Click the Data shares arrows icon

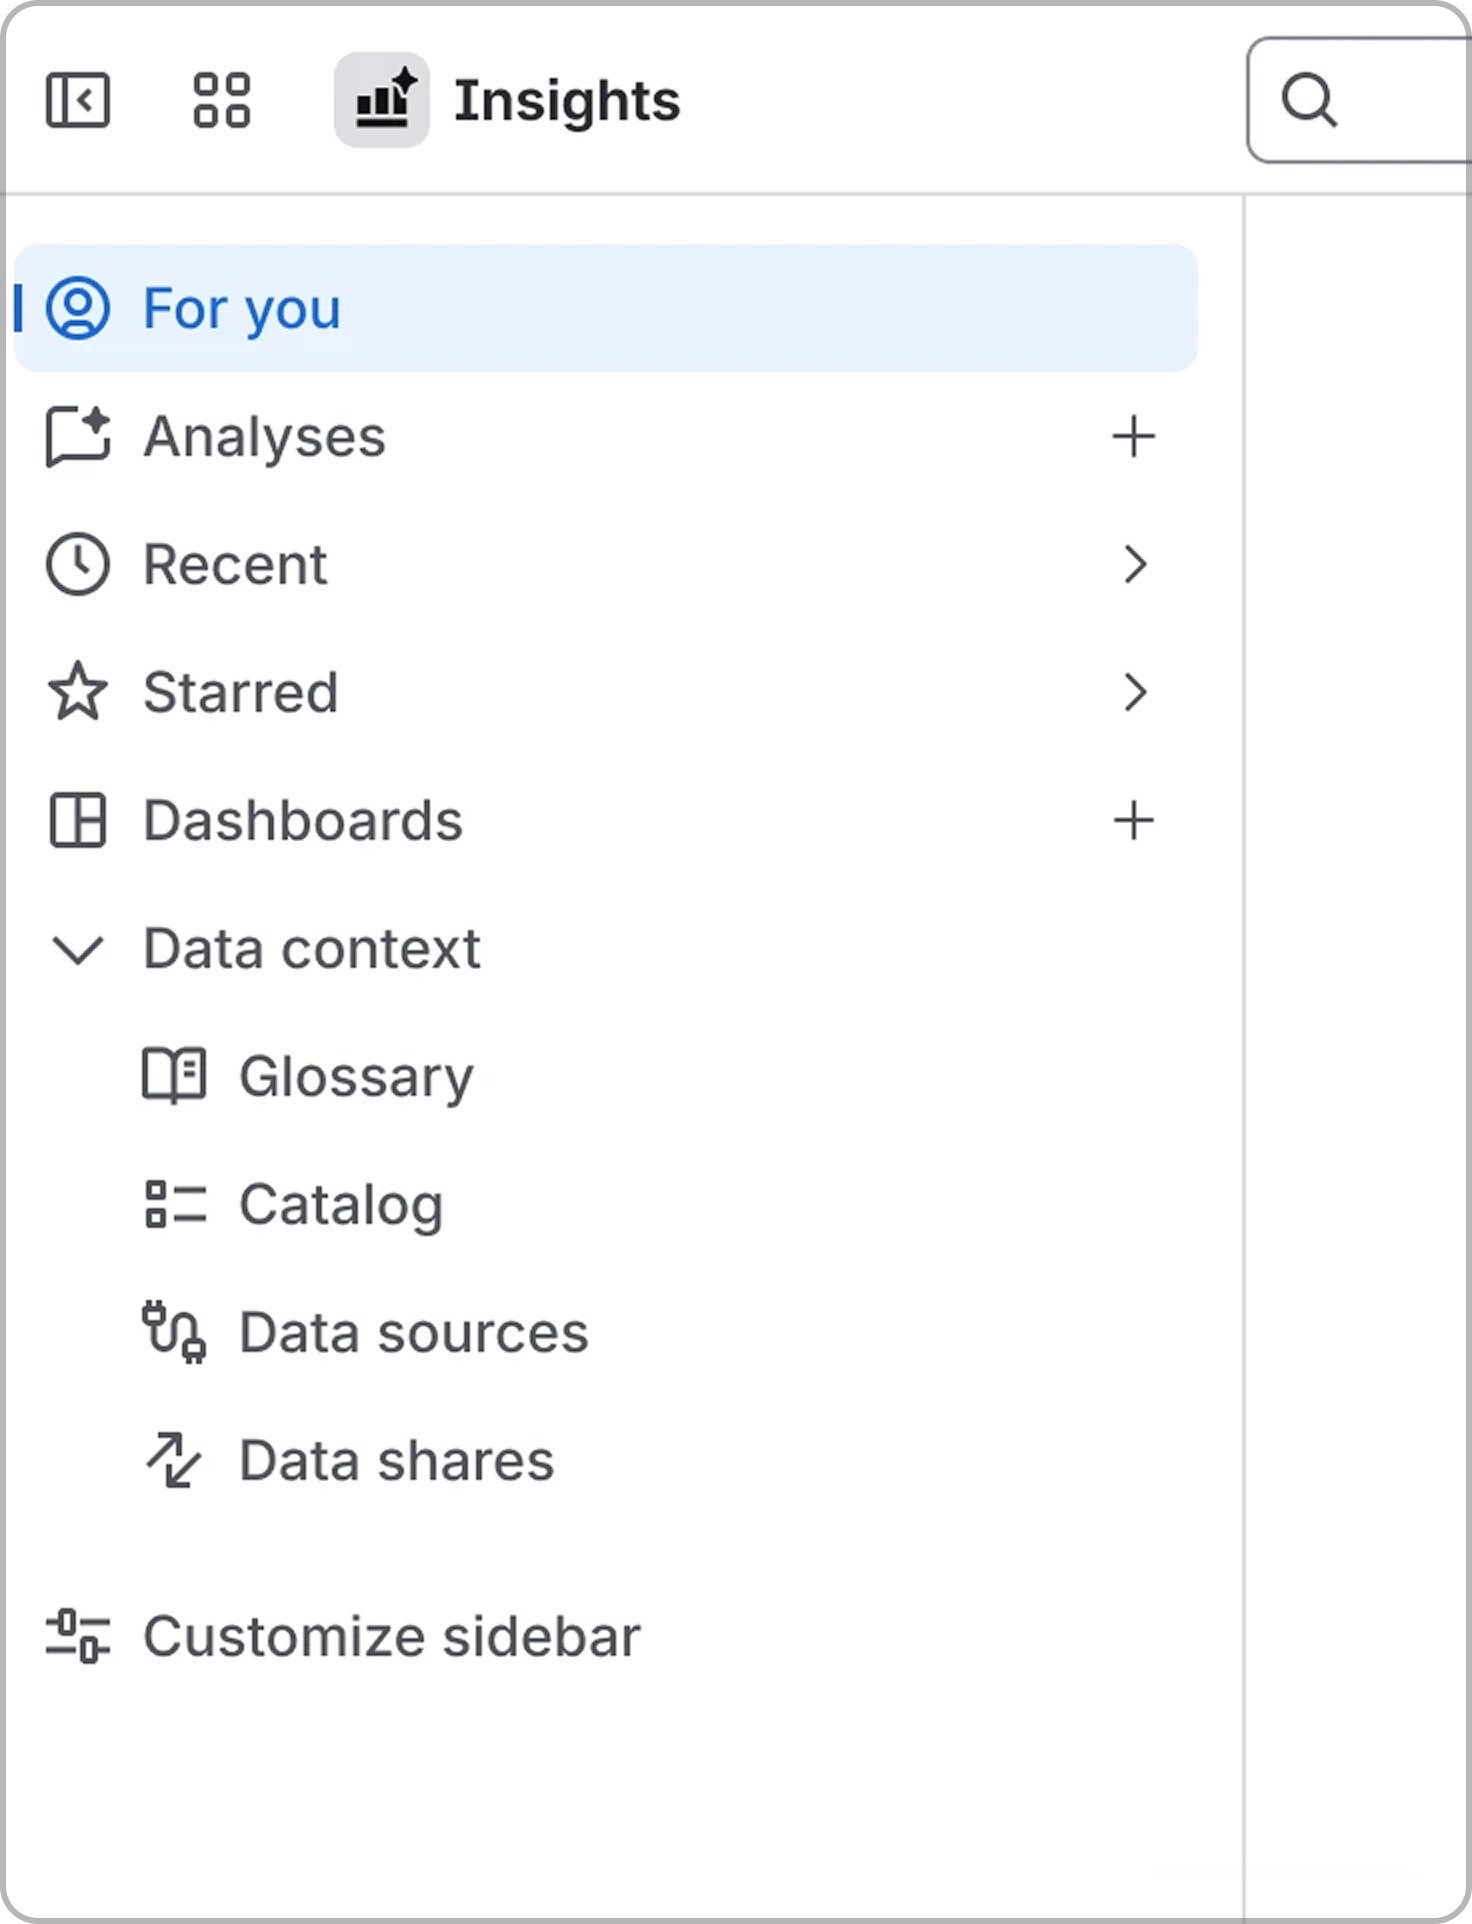(x=174, y=1460)
